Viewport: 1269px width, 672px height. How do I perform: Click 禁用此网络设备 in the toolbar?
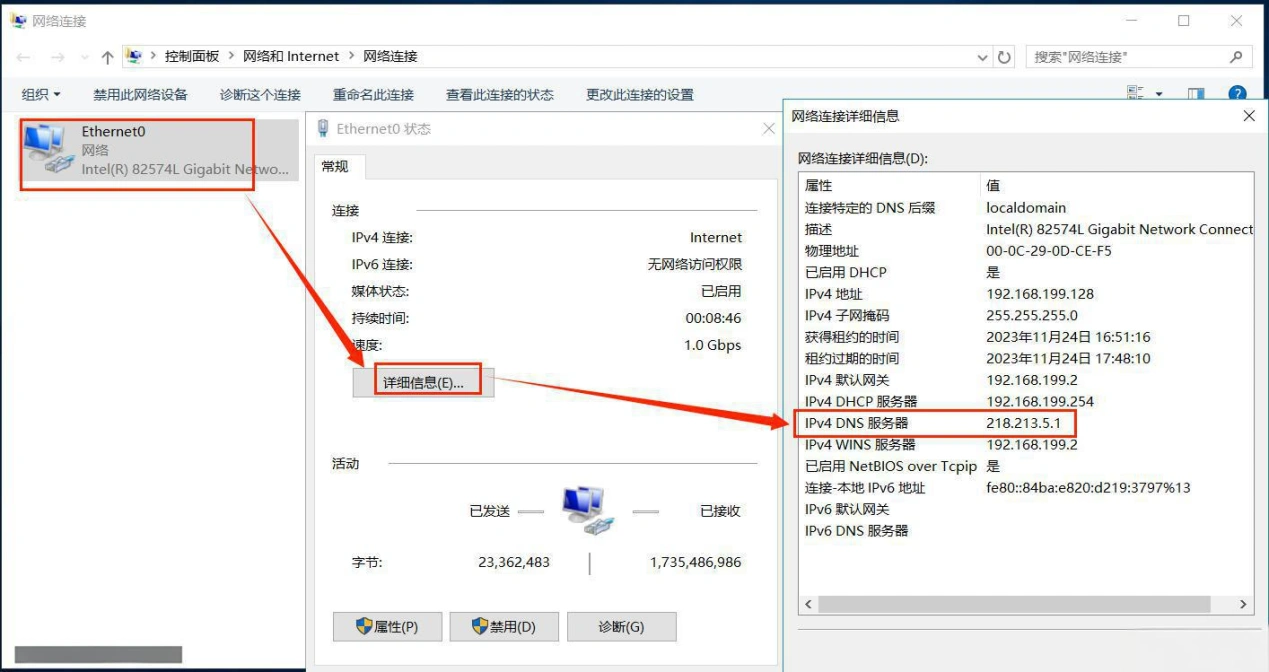coord(140,95)
